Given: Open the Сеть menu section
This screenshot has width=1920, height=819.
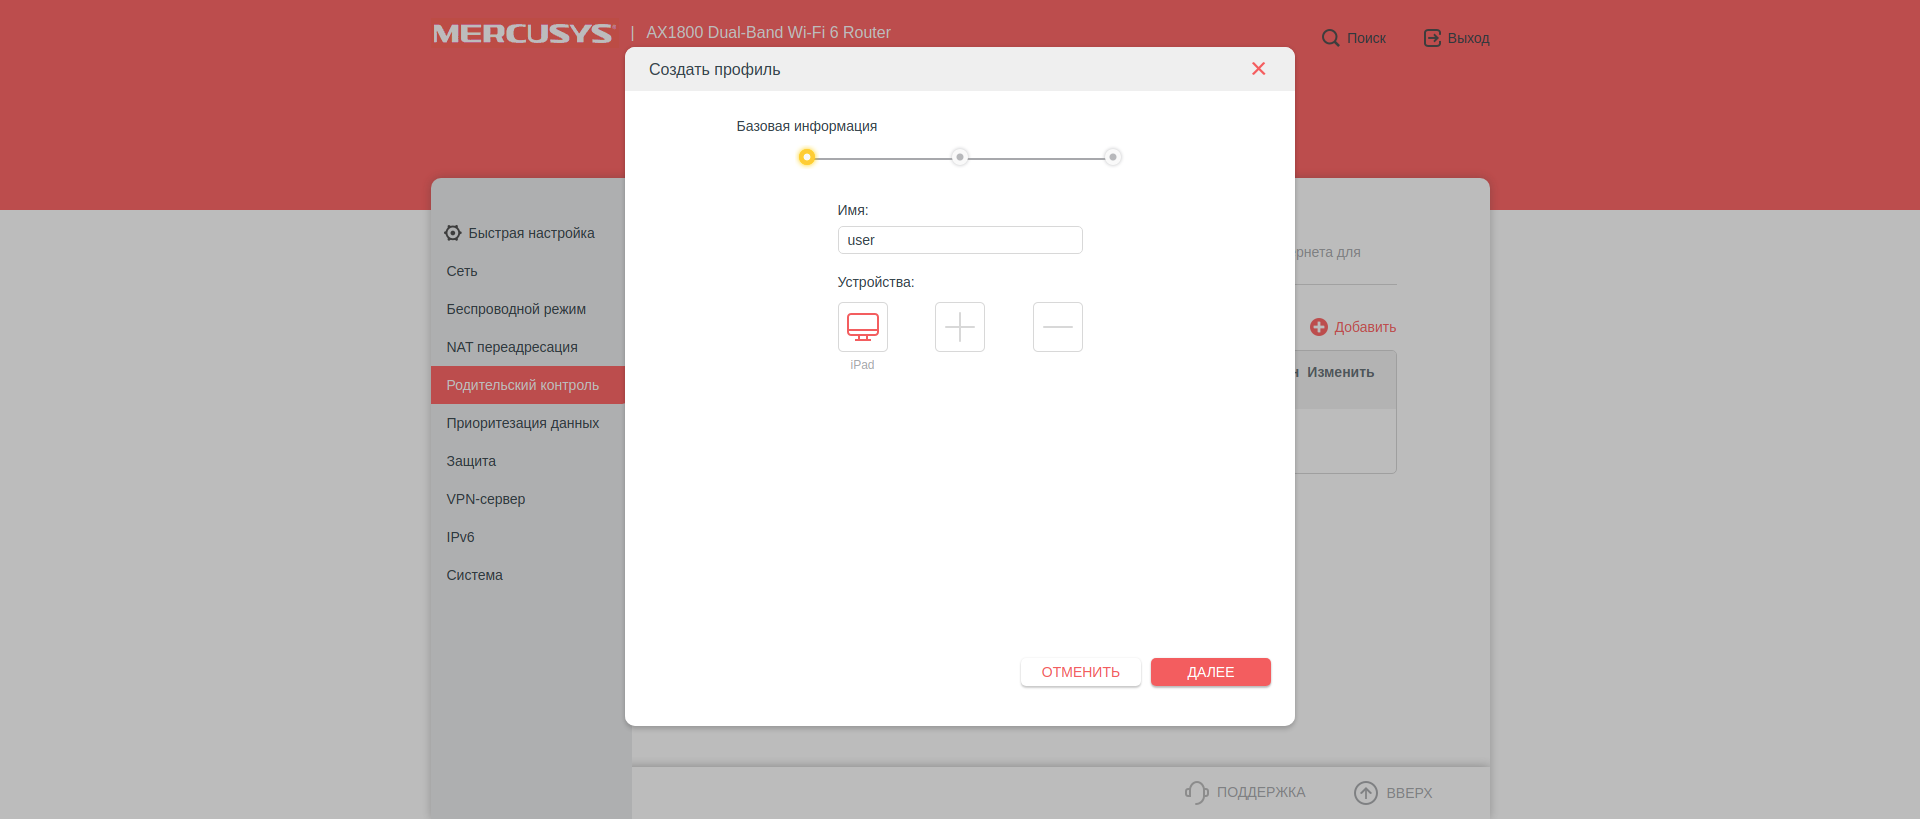Looking at the screenshot, I should (462, 271).
